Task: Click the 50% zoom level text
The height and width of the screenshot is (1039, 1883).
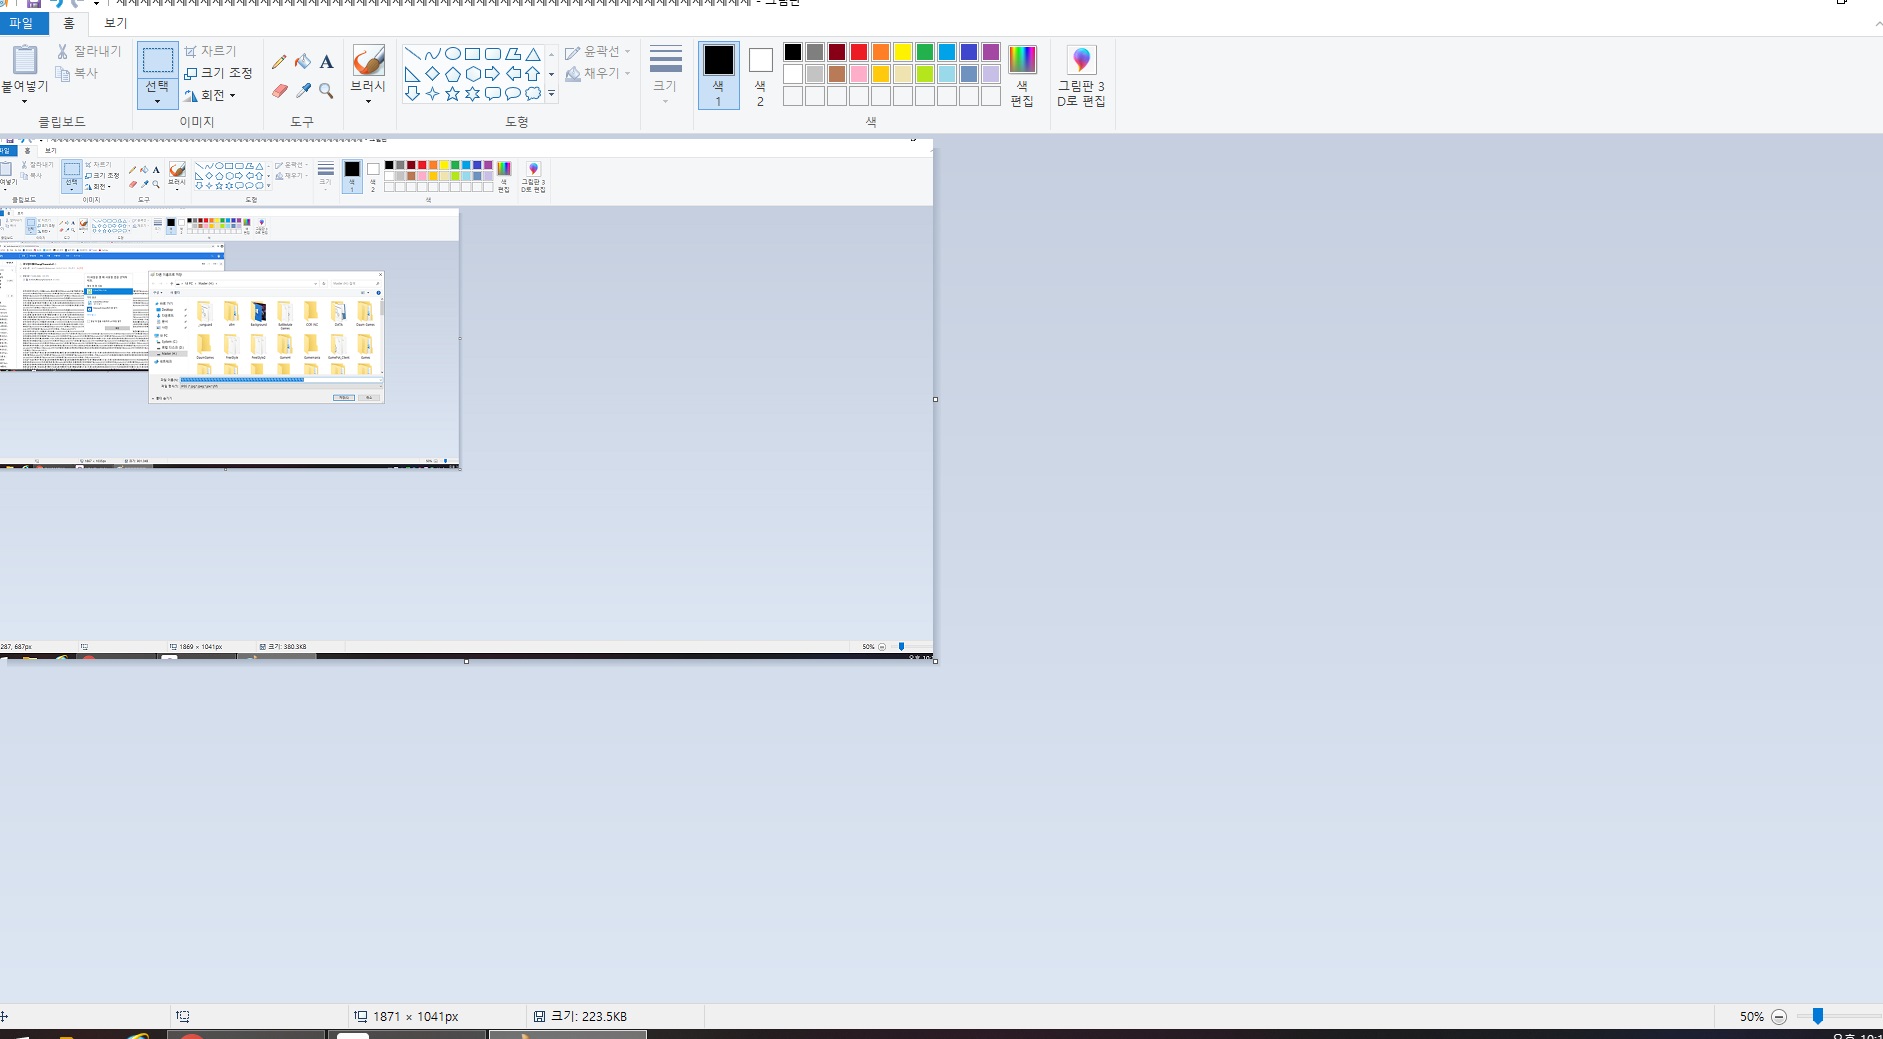Action: pyautogui.click(x=1751, y=1016)
